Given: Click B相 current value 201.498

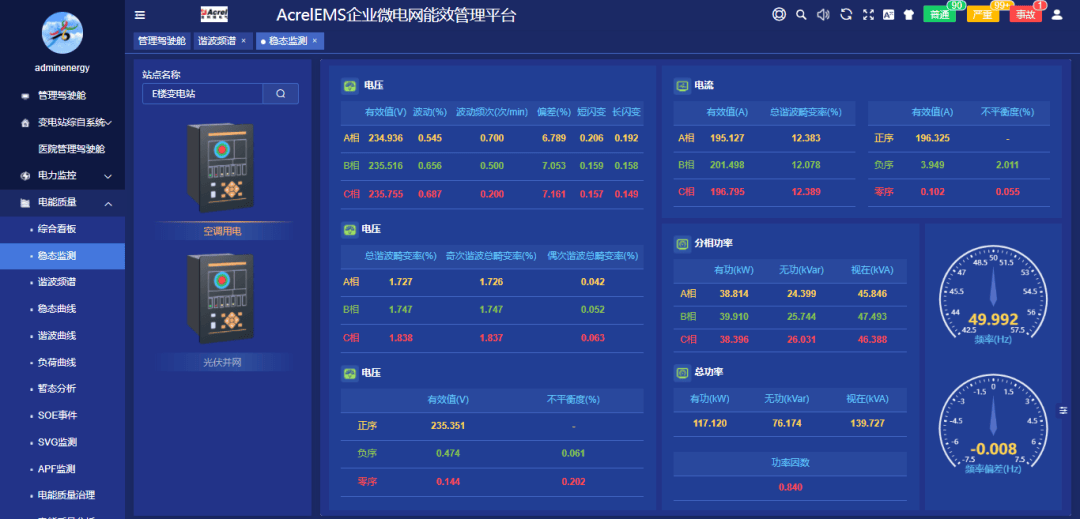Looking at the screenshot, I should (727, 165).
